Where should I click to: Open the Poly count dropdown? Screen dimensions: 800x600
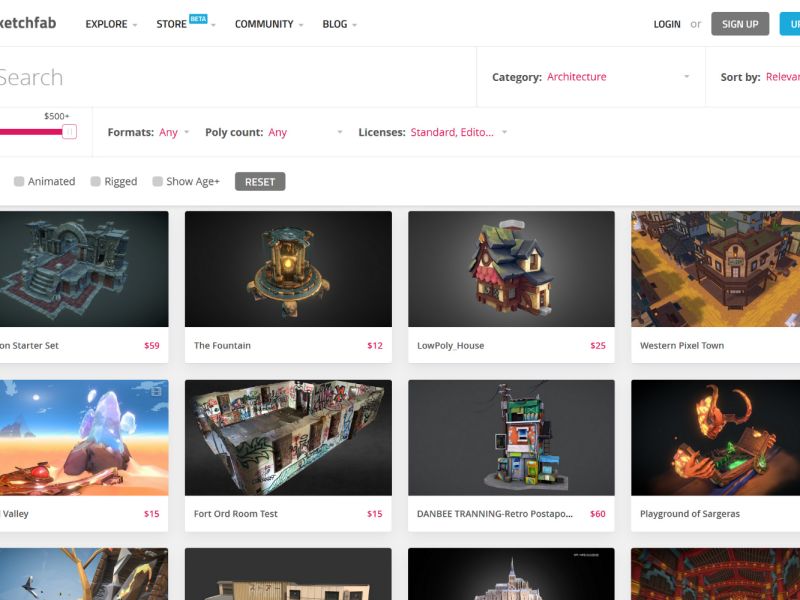click(273, 132)
